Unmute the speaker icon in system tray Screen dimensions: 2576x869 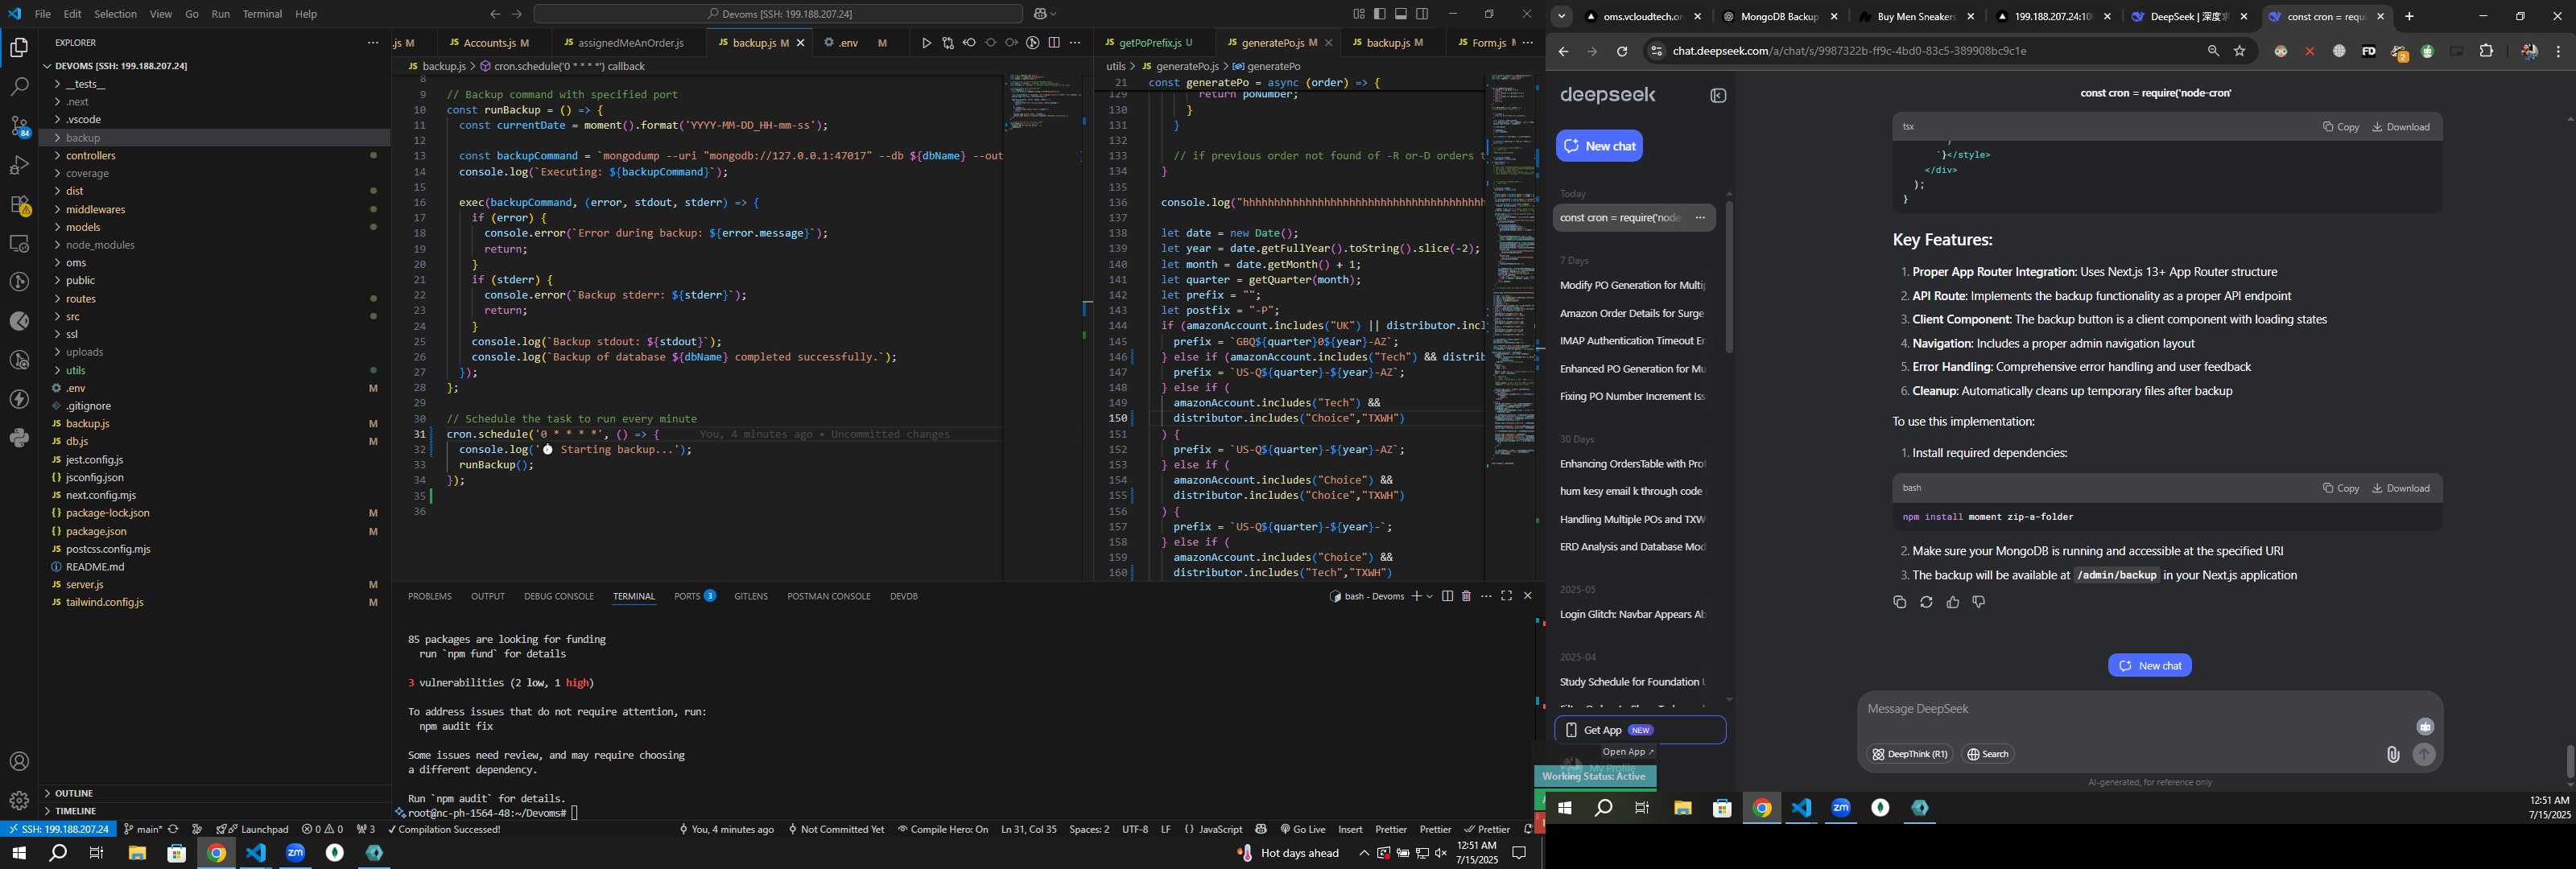[1440, 853]
